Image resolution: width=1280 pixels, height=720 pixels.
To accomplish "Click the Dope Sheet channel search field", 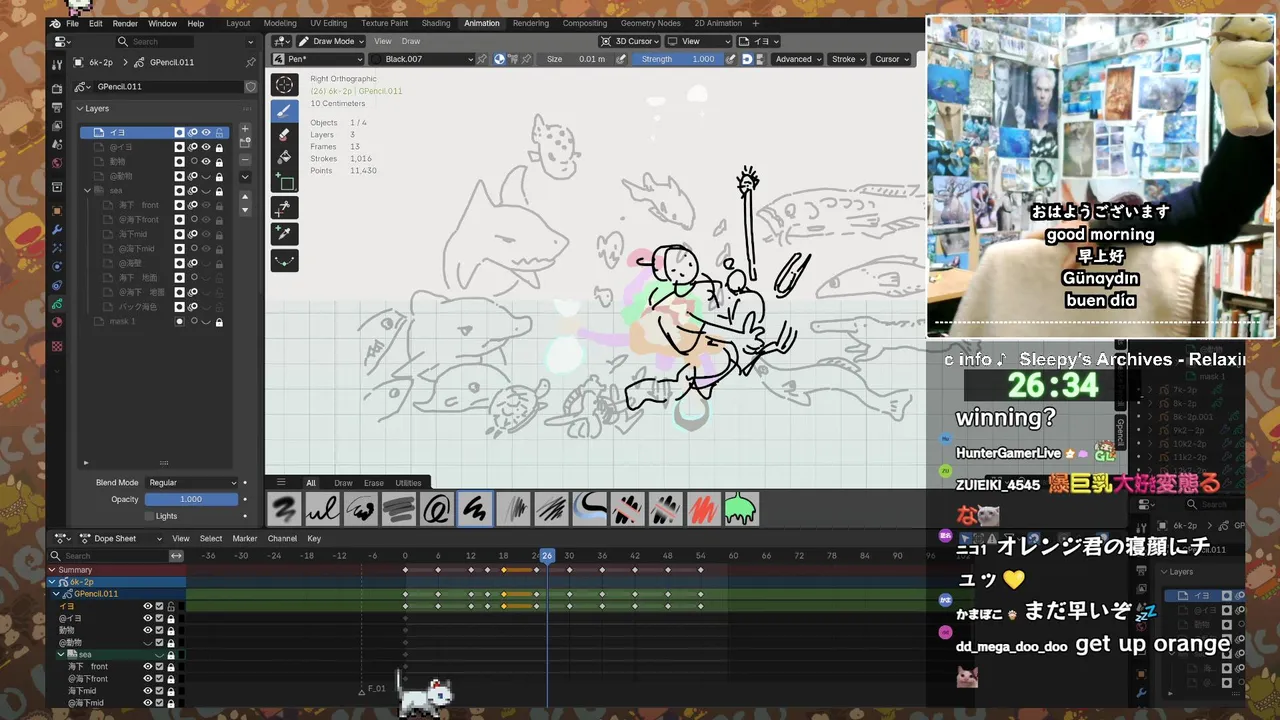I will click(108, 555).
